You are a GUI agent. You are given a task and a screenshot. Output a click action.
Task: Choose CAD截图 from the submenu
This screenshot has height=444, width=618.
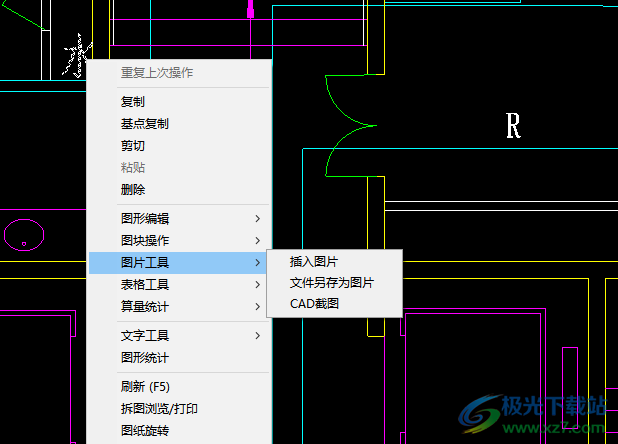tap(335, 304)
